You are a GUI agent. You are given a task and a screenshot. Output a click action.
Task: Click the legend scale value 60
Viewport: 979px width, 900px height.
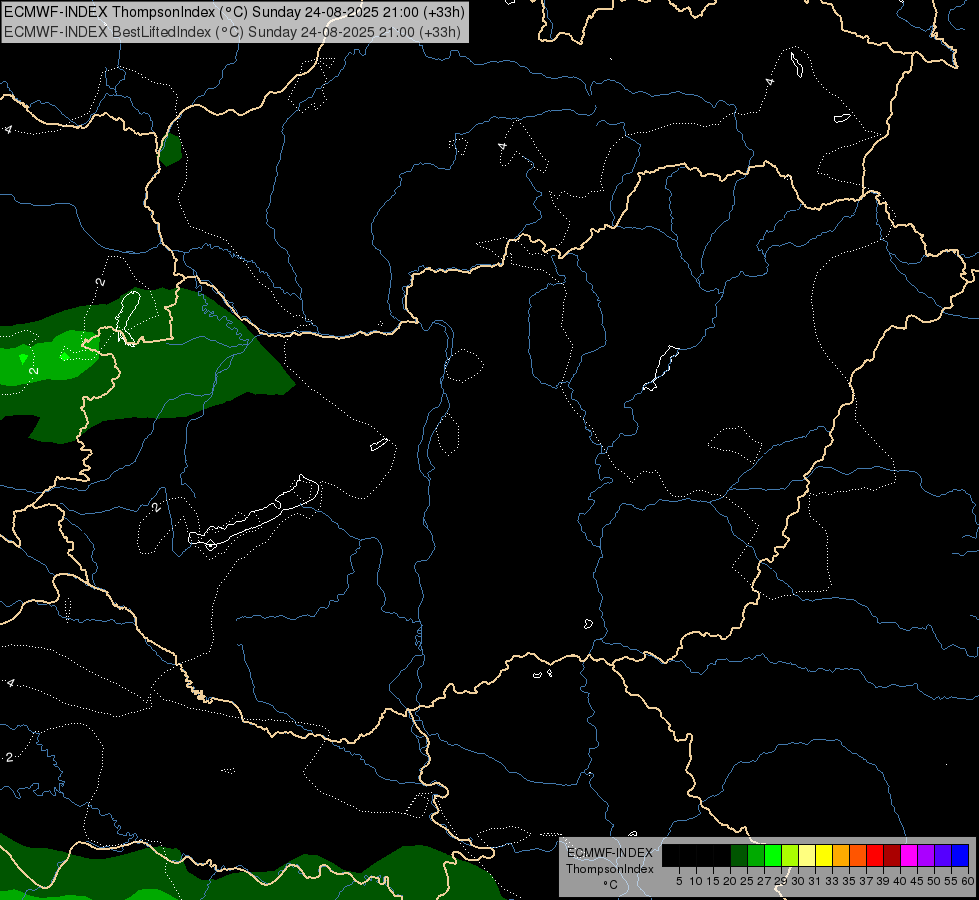tap(968, 881)
